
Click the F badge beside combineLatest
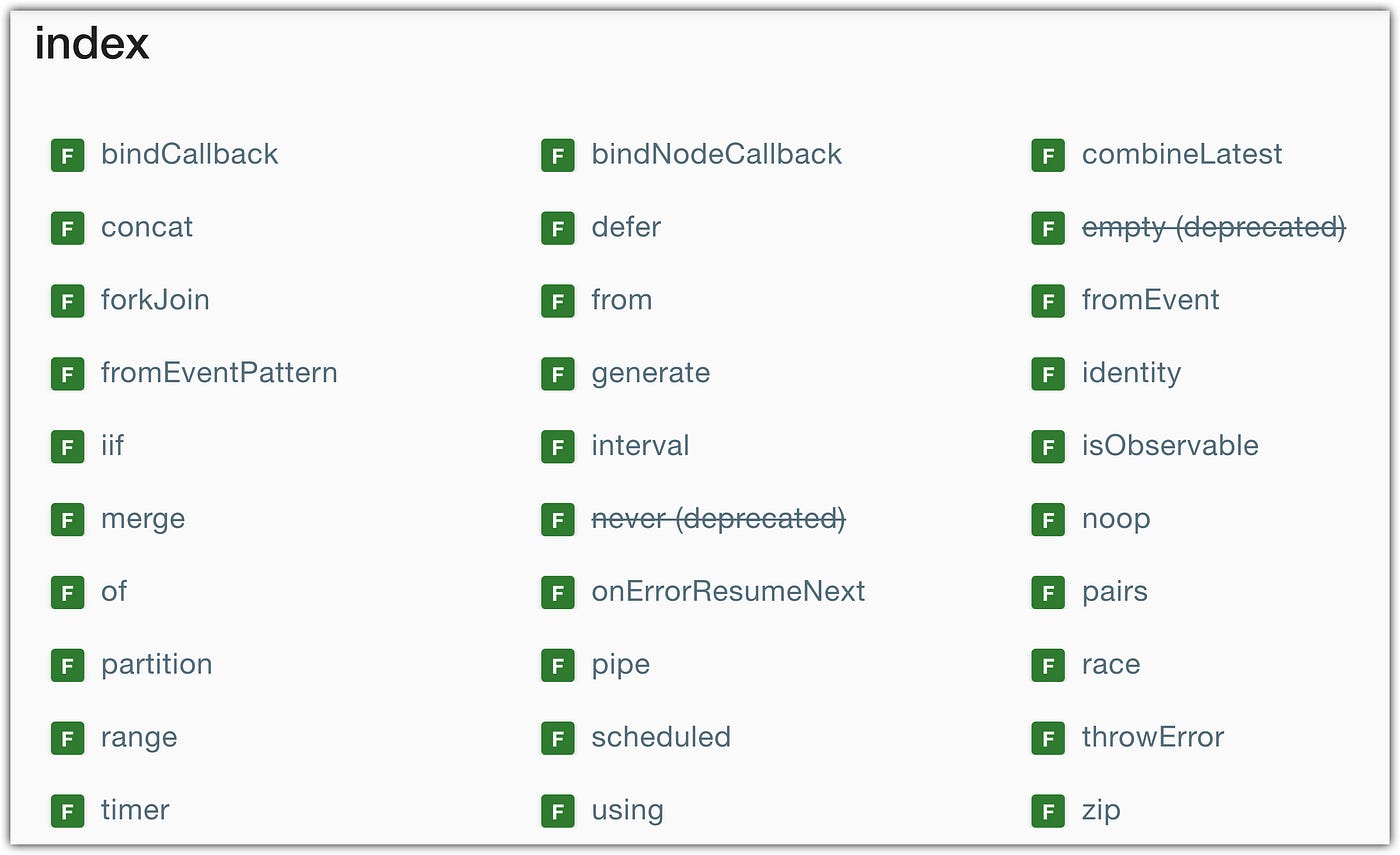coord(1047,155)
